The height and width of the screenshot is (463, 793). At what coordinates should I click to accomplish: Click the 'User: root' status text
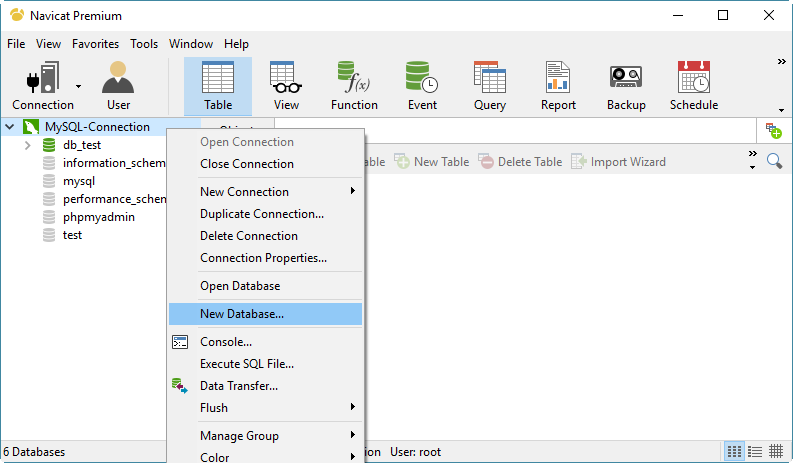coord(415,452)
